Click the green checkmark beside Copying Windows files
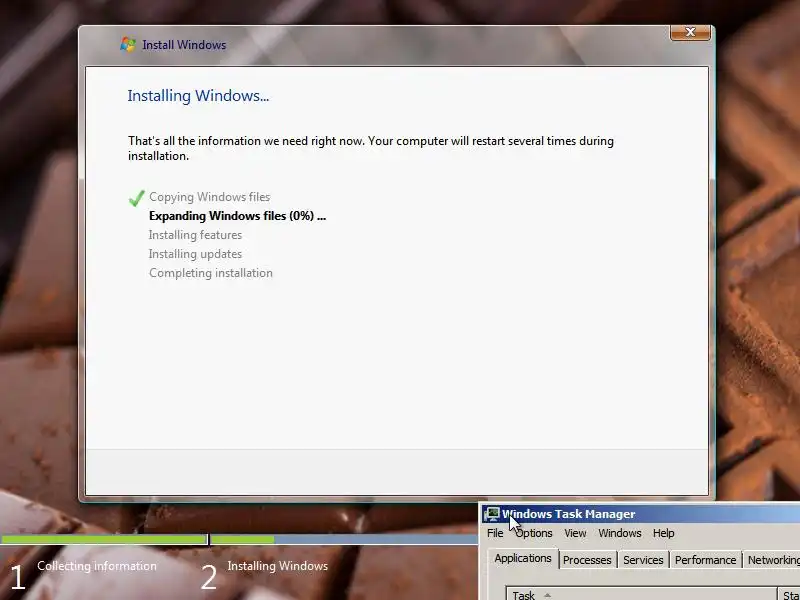The image size is (800, 600). point(136,197)
